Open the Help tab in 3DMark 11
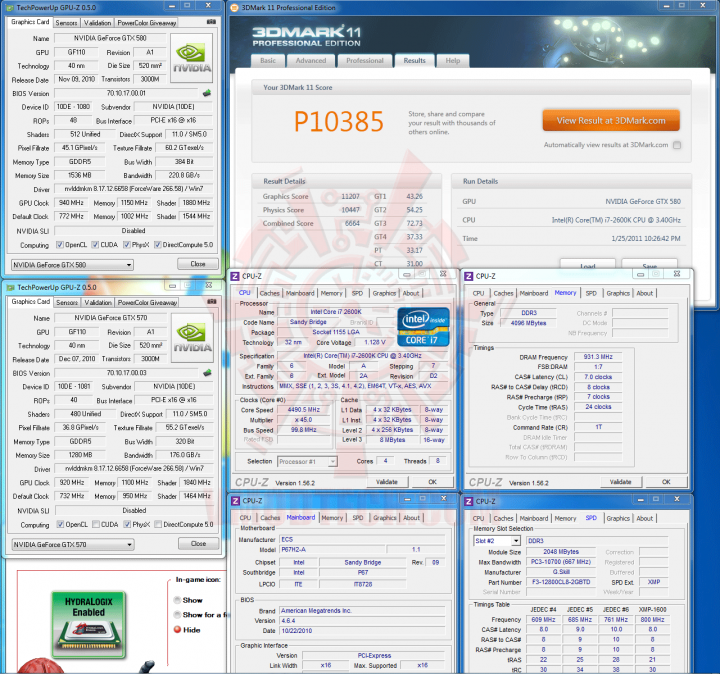 click(452, 61)
